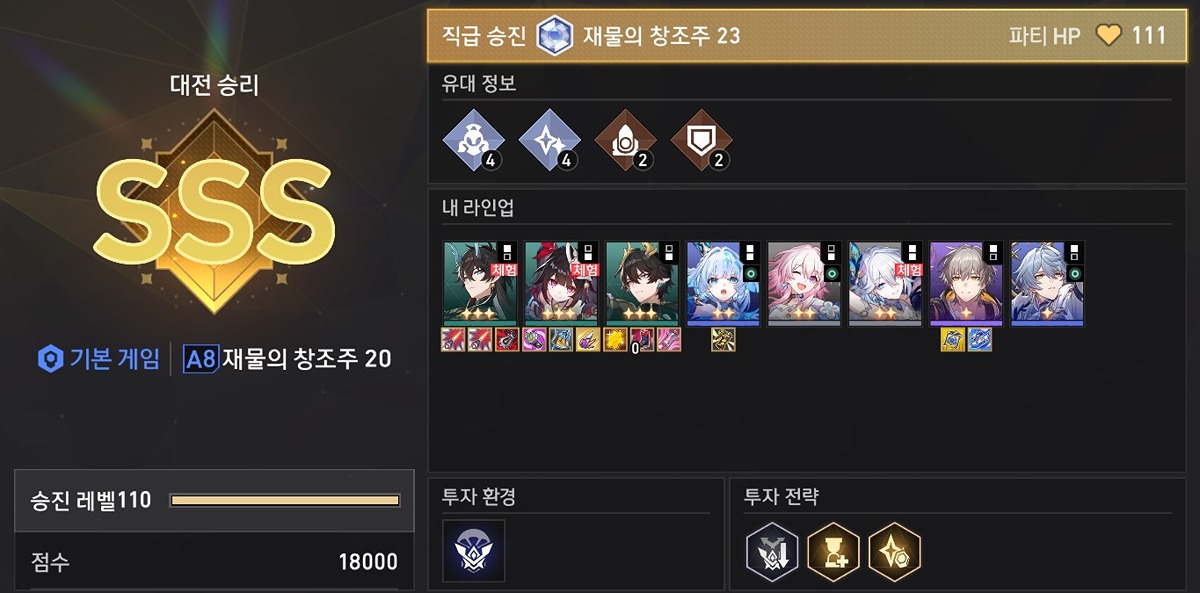Screen dimensions: 1200x593
Task: Click the diamond gem icon in 직급 승진 banner
Action: pos(552,36)
